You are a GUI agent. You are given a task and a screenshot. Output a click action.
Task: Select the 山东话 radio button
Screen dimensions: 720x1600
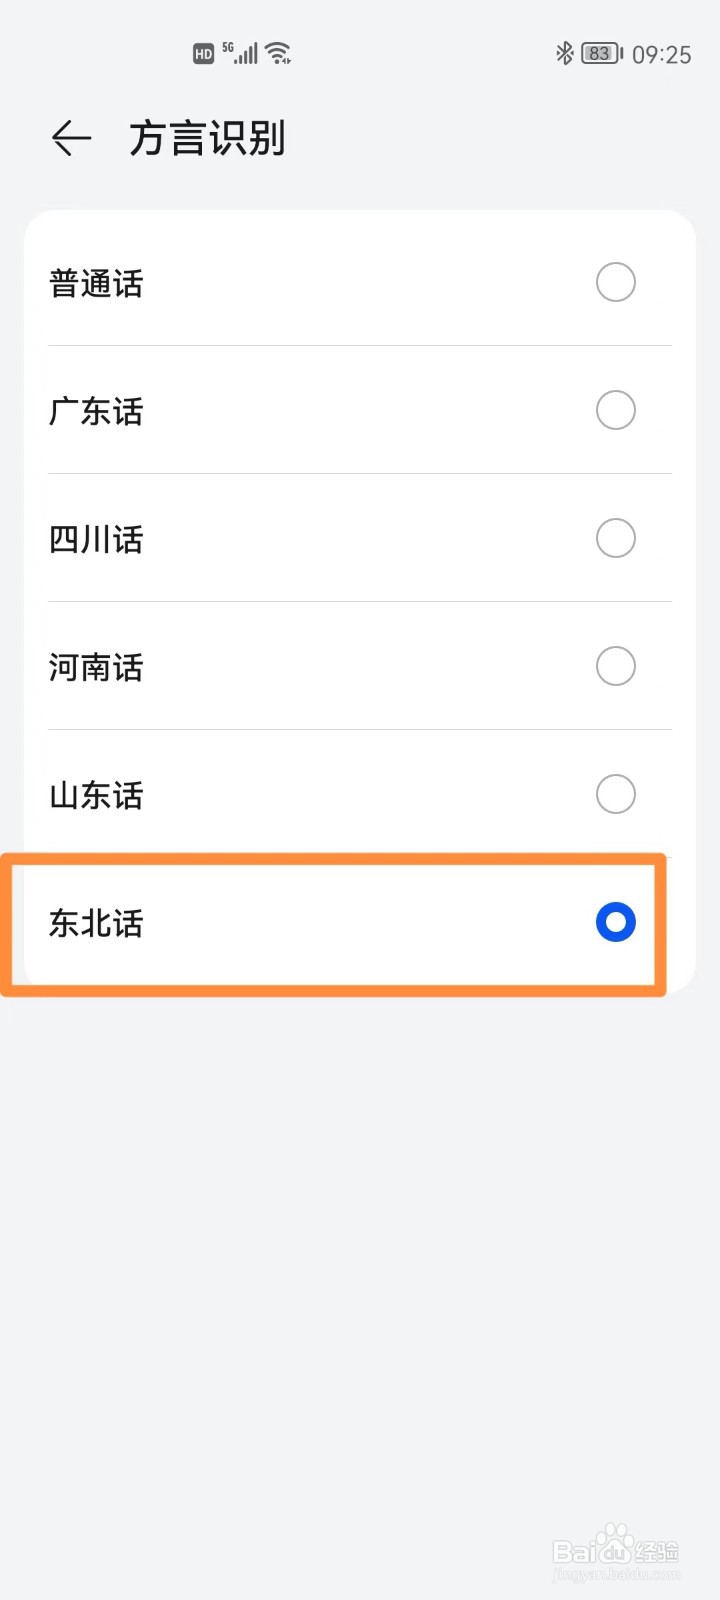coord(615,794)
